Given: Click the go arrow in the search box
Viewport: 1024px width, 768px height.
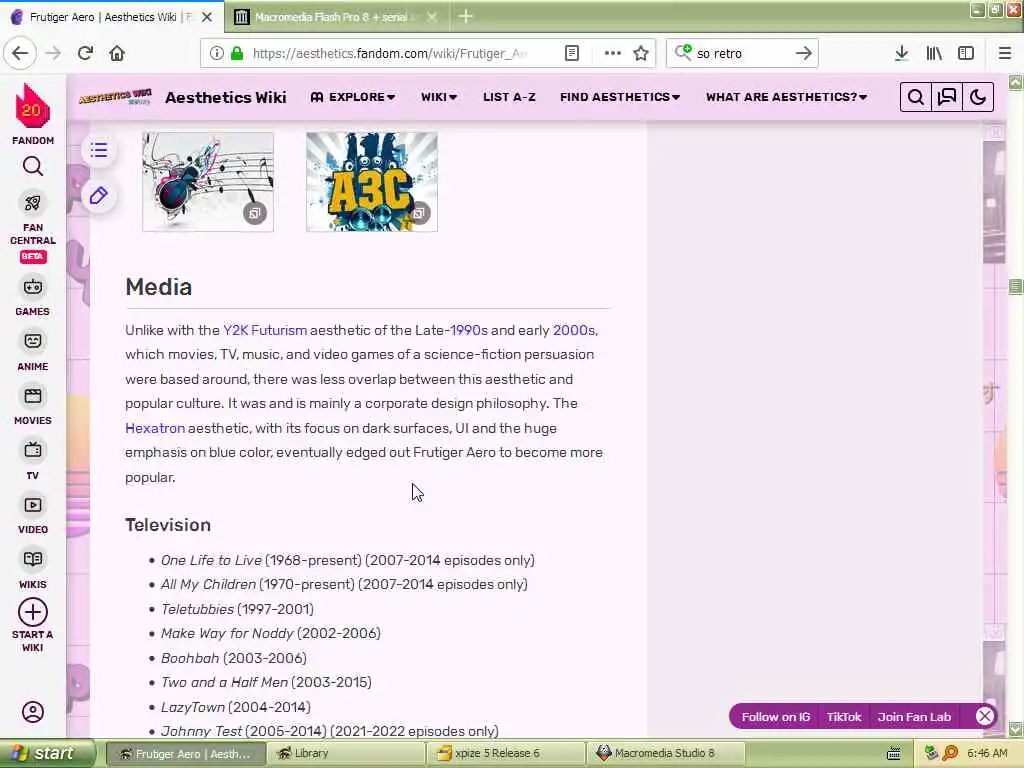Looking at the screenshot, I should pyautogui.click(x=803, y=53).
